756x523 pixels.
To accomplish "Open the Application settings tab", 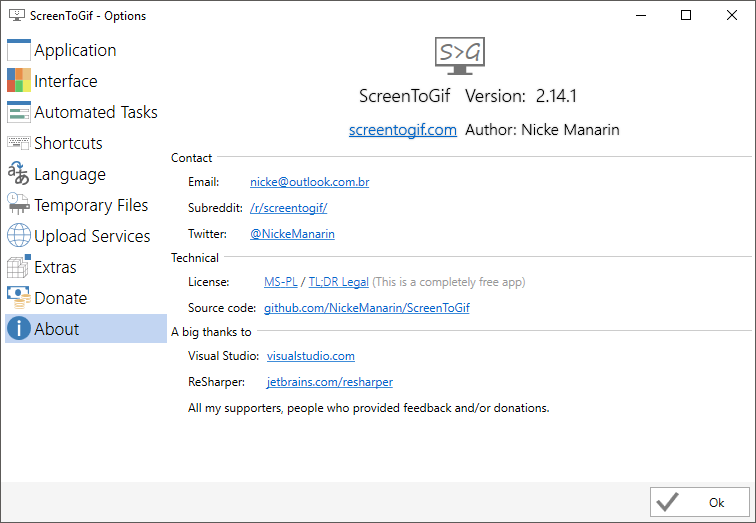I will pos(86,50).
